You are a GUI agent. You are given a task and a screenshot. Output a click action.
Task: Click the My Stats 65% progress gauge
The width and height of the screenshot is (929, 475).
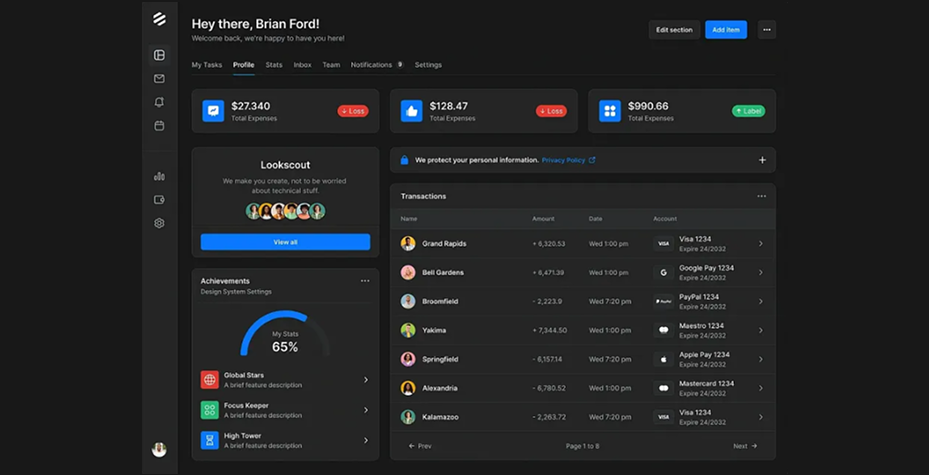pos(285,333)
